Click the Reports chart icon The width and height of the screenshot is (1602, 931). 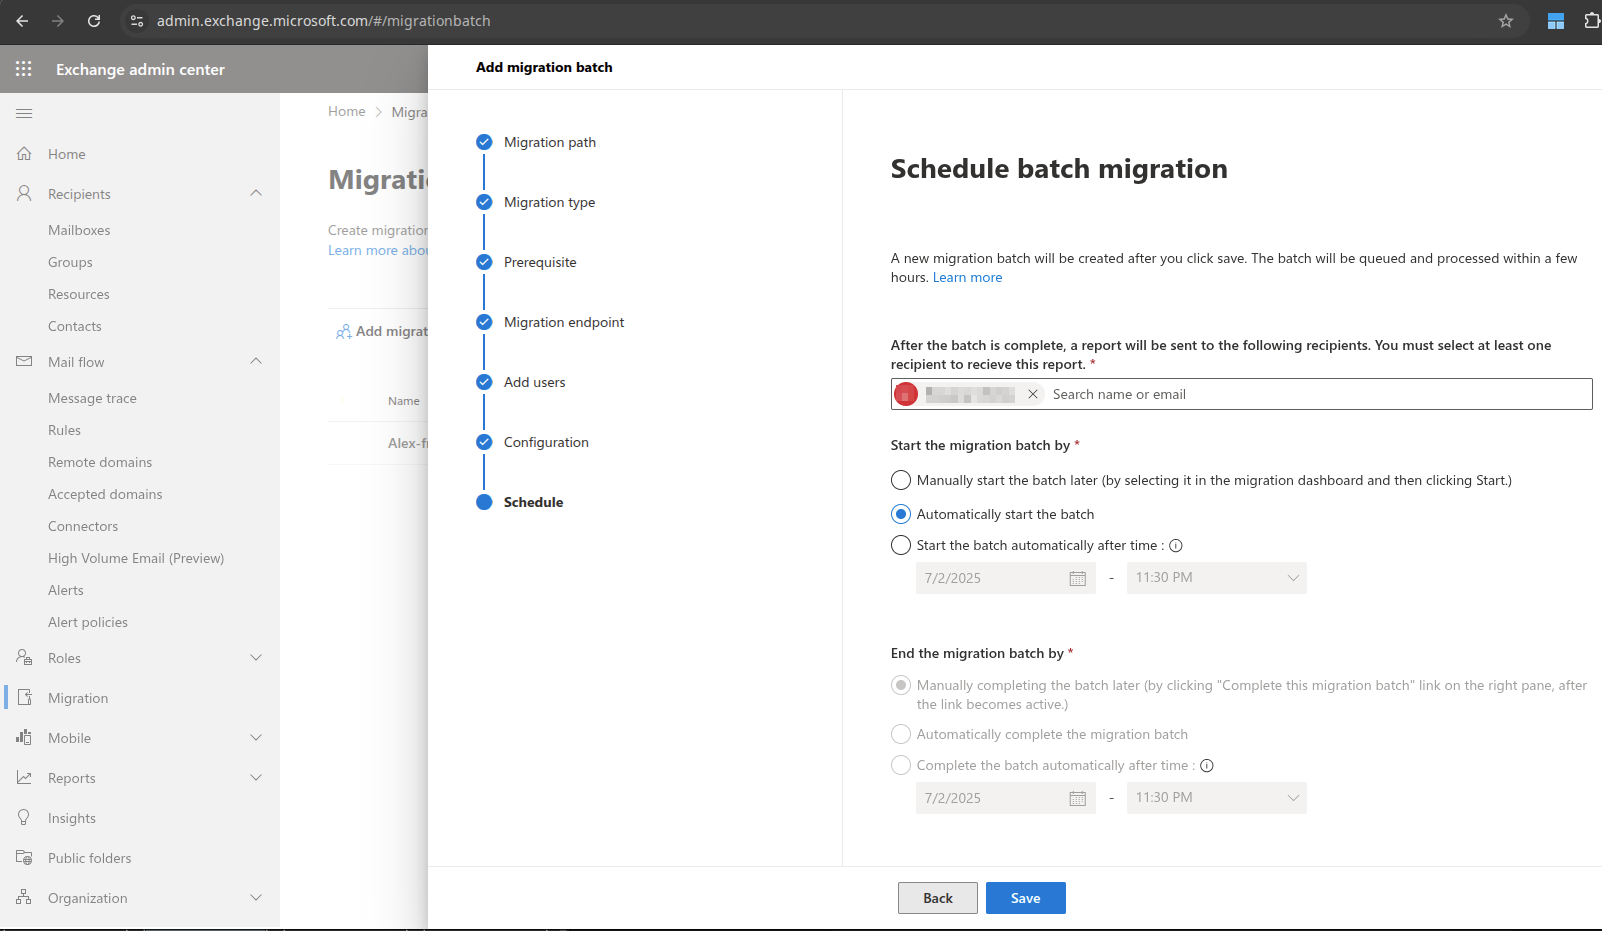pos(24,777)
